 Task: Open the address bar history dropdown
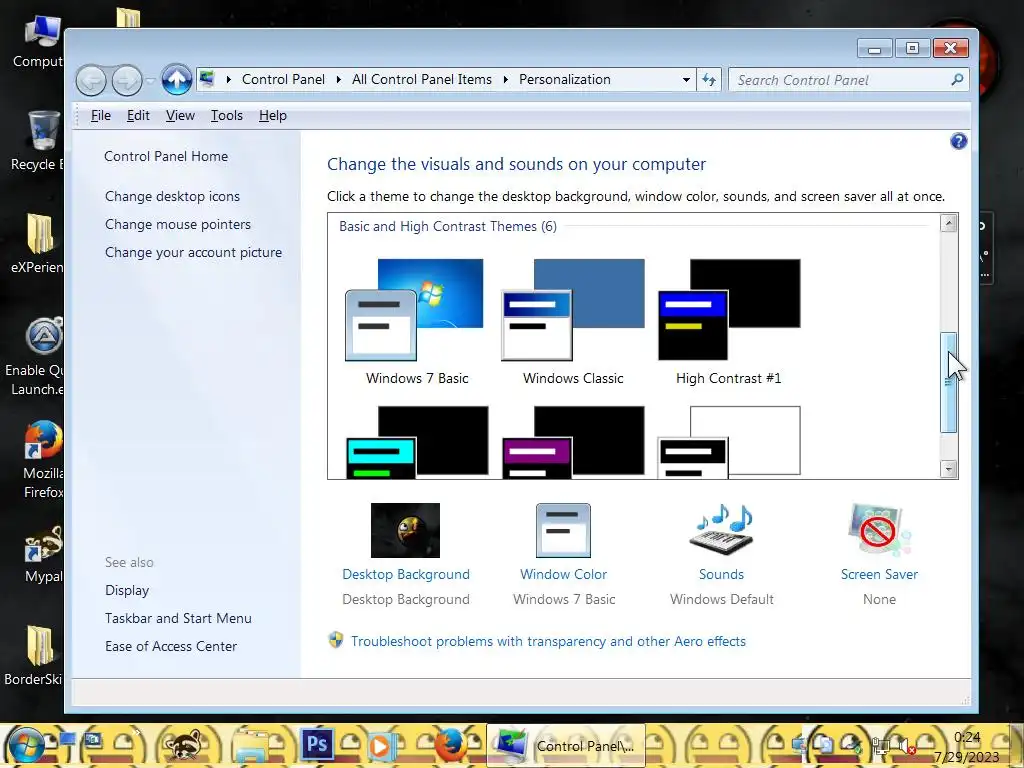(686, 80)
